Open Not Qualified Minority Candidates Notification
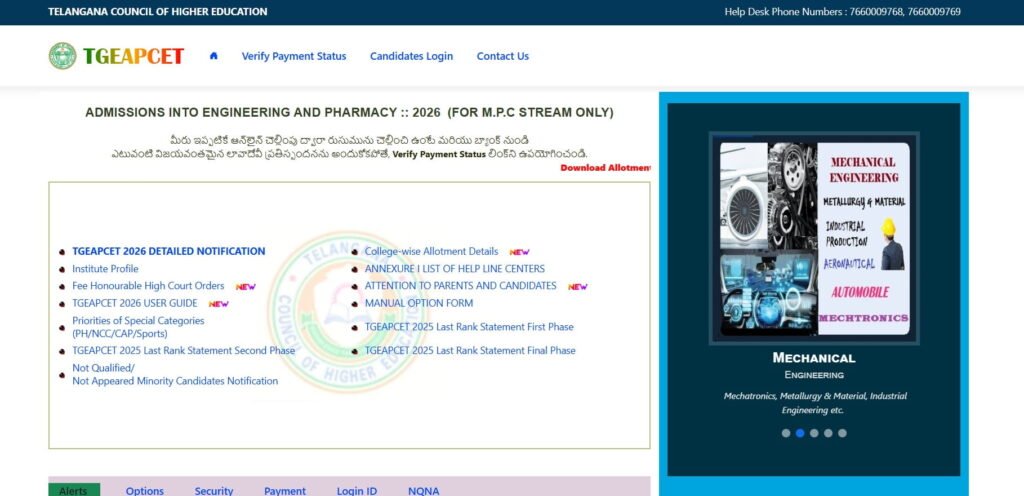This screenshot has width=1024, height=496. point(175,375)
